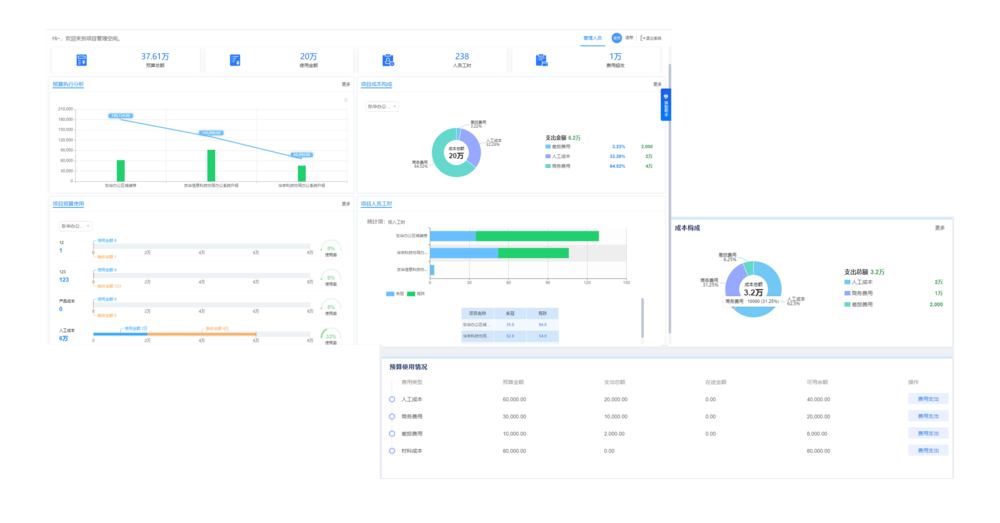1000x523 pixels.
Task: Click 费用支出 button for 人工成本 row
Action: (x=928, y=399)
